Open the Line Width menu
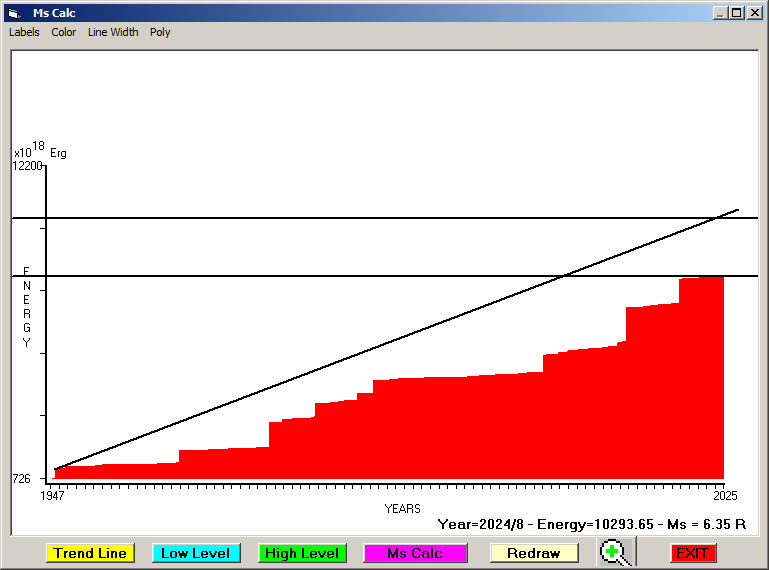The image size is (769, 570). click(113, 32)
